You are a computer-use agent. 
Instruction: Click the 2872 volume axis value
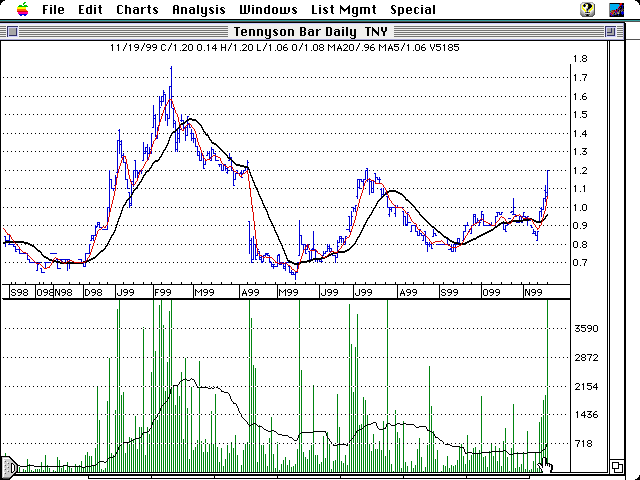tap(586, 358)
